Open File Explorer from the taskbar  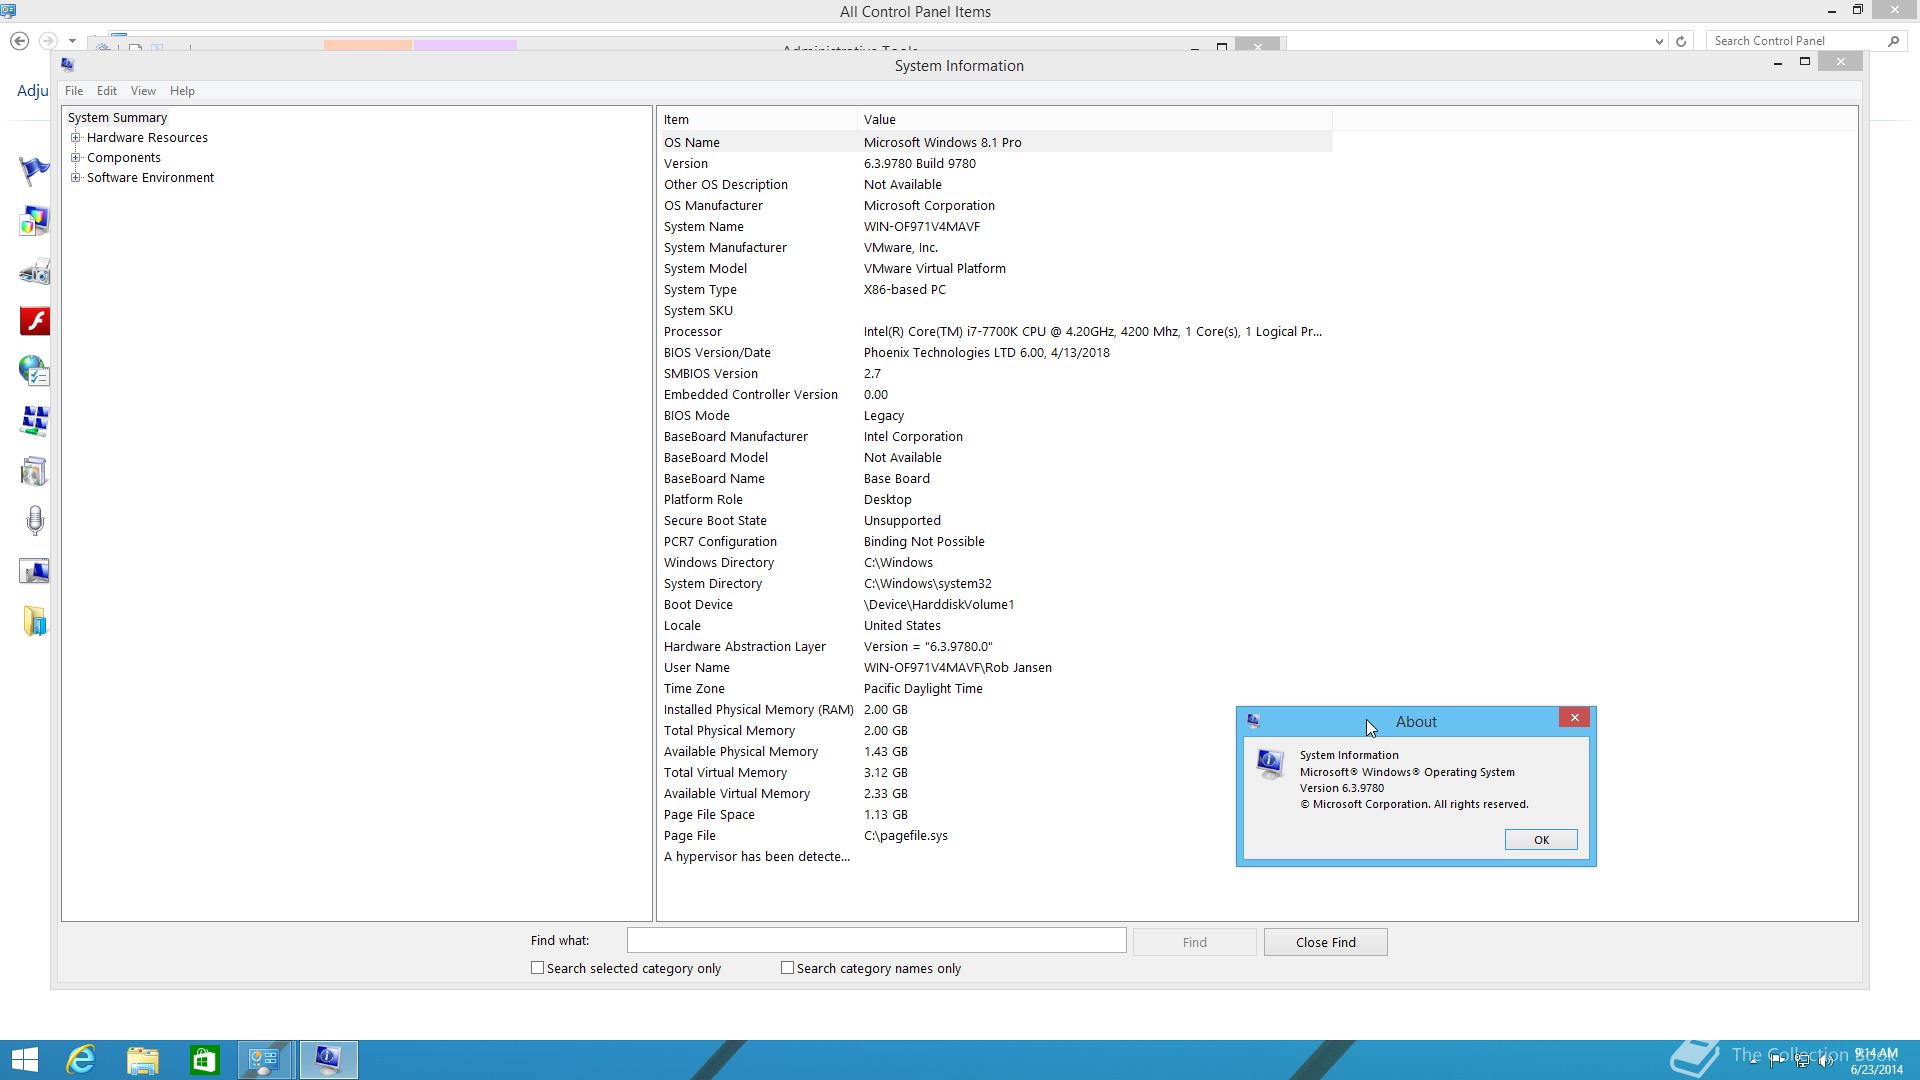click(143, 1059)
